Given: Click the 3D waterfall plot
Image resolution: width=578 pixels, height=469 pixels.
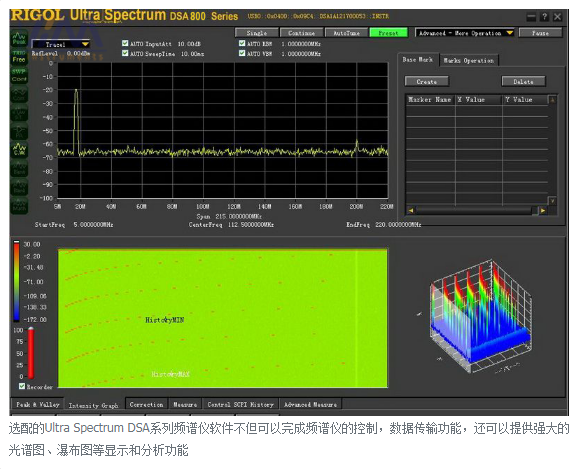Looking at the screenshot, I should 480,317.
